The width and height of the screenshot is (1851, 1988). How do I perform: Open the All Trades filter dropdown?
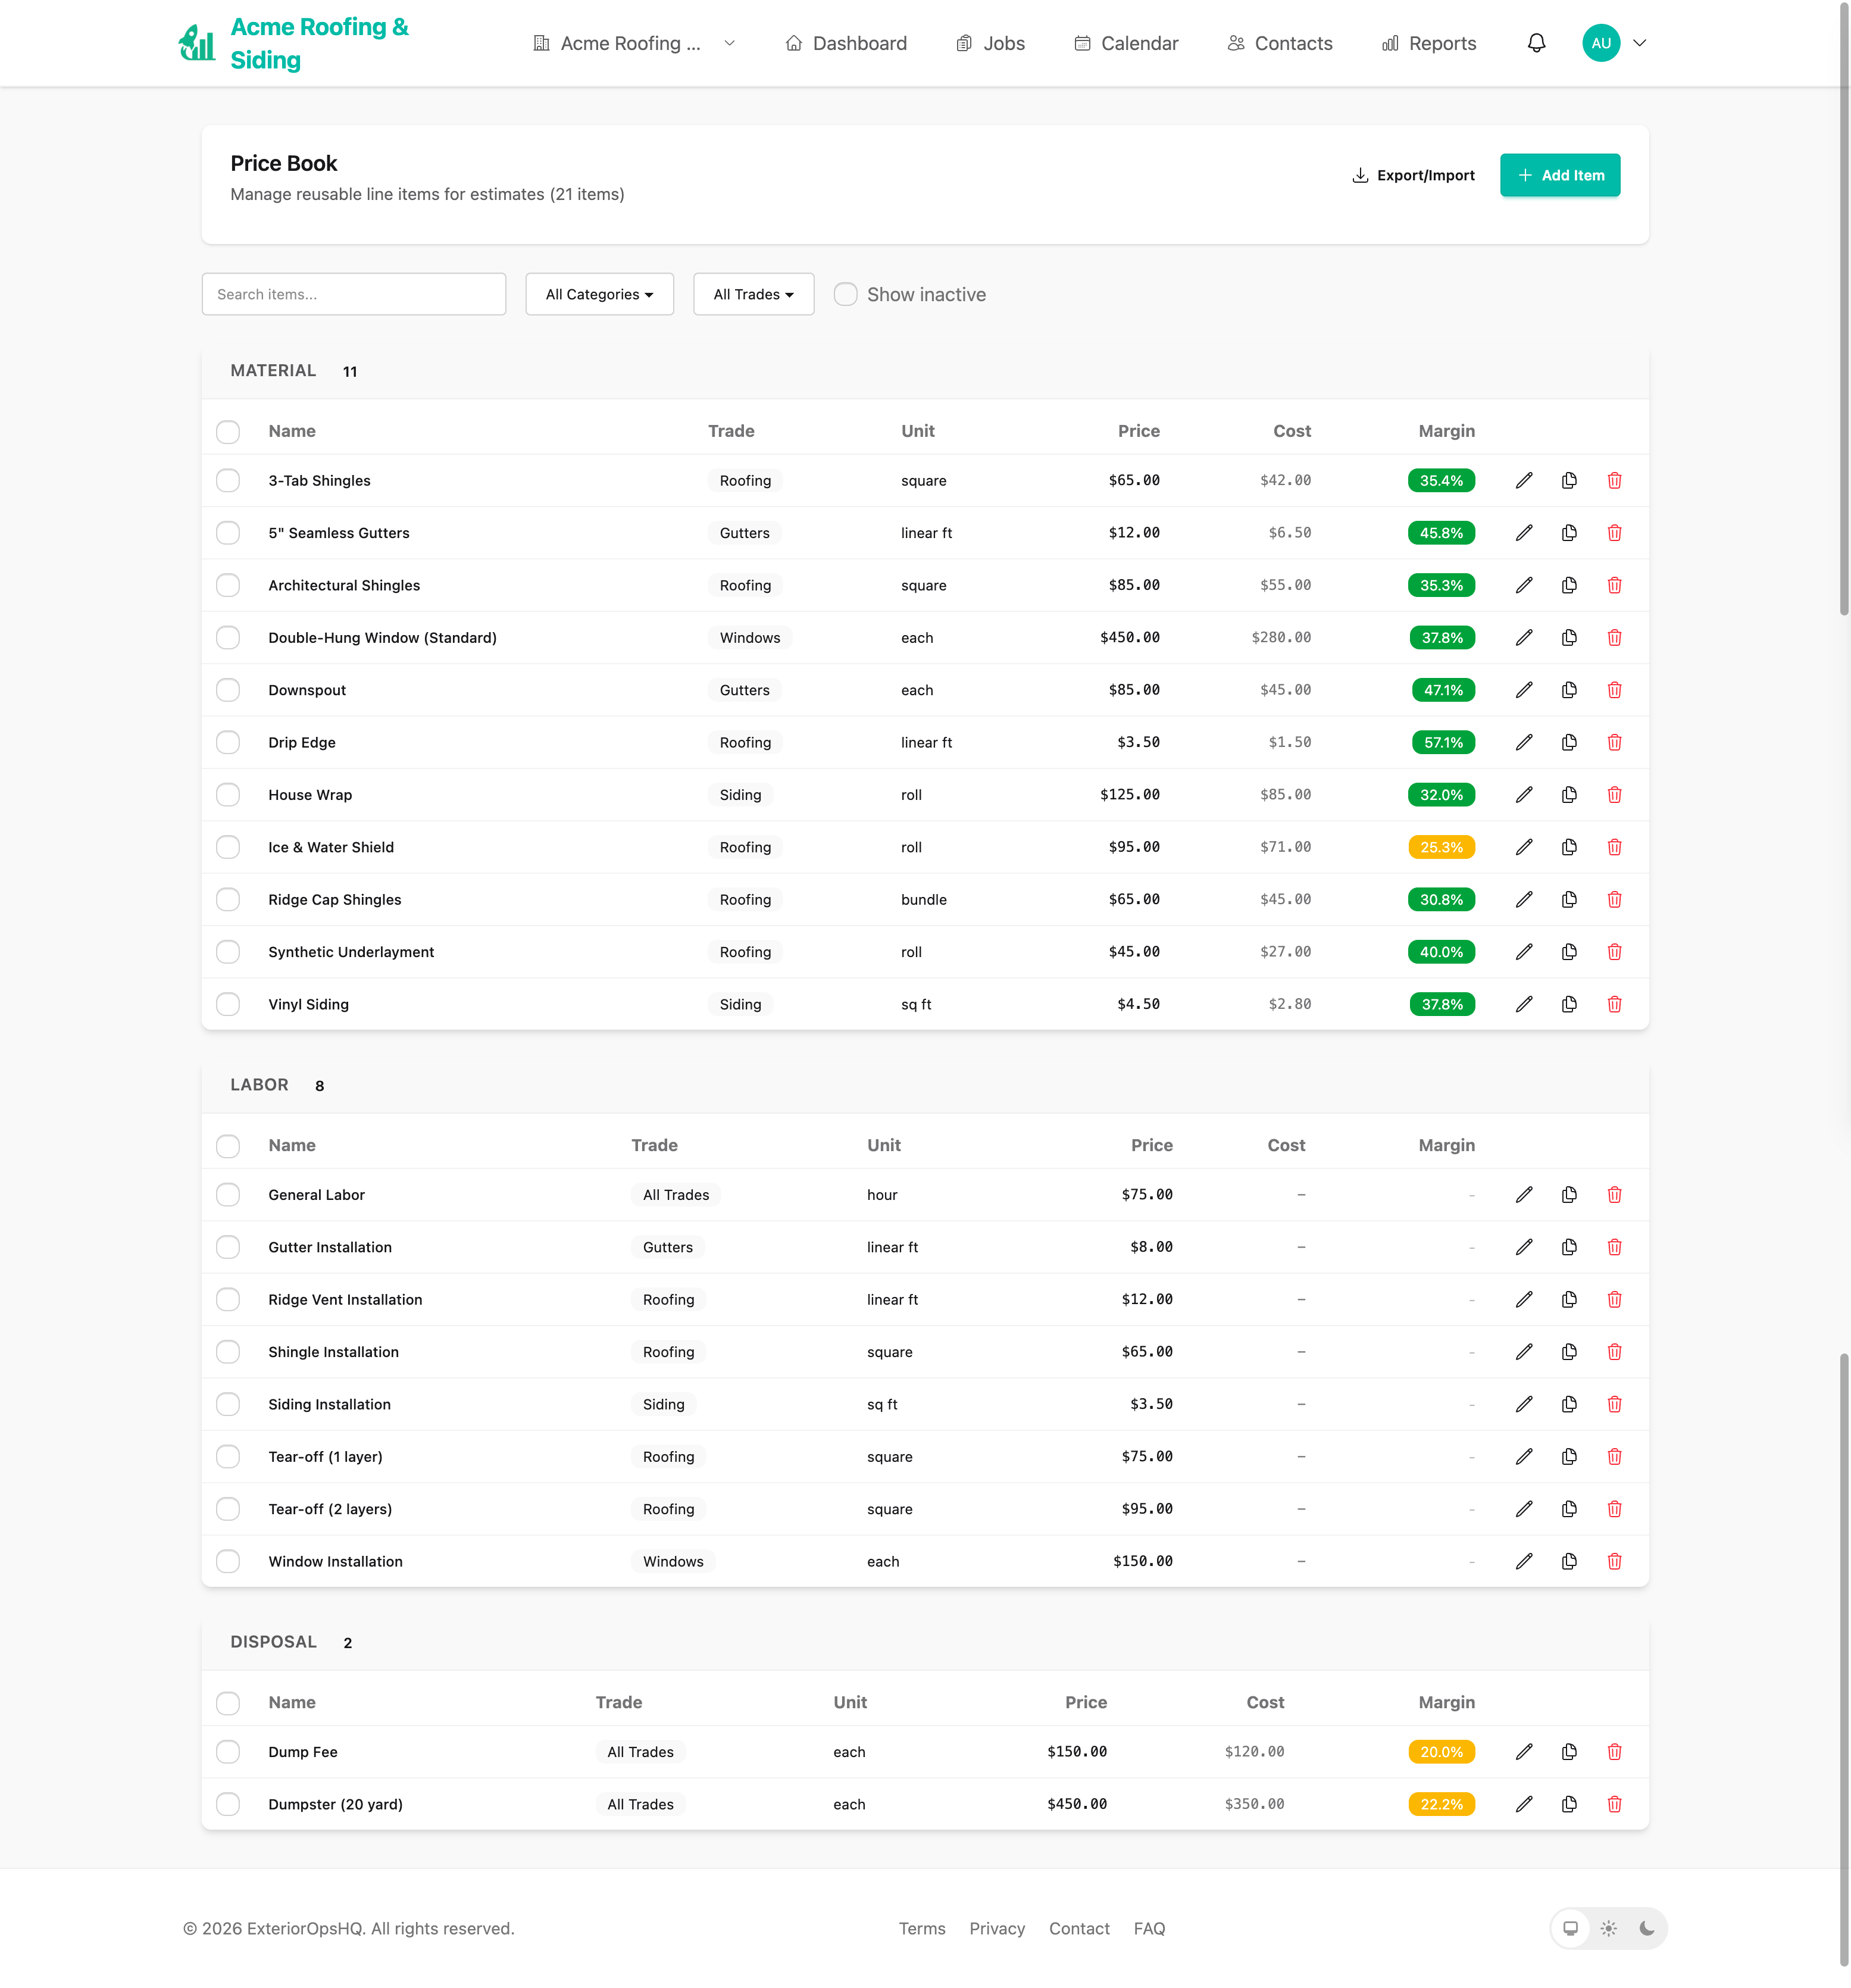pyautogui.click(x=753, y=294)
